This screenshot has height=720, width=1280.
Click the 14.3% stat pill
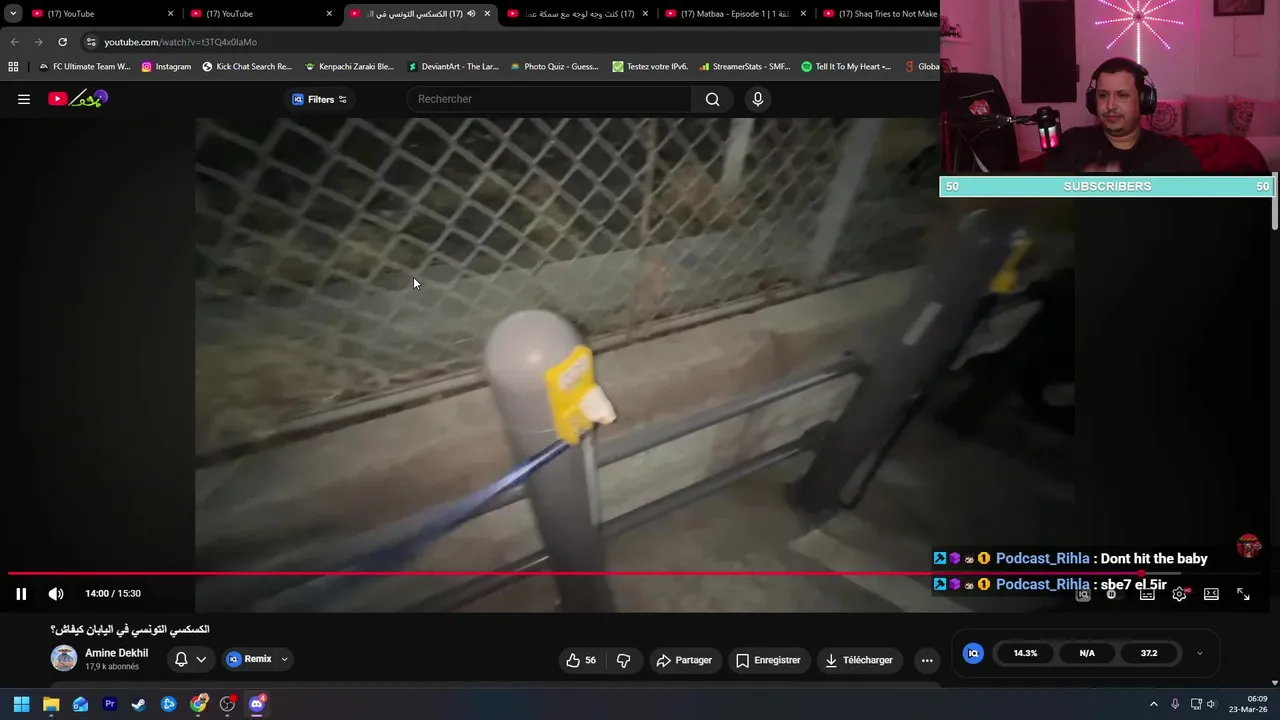(x=1025, y=653)
